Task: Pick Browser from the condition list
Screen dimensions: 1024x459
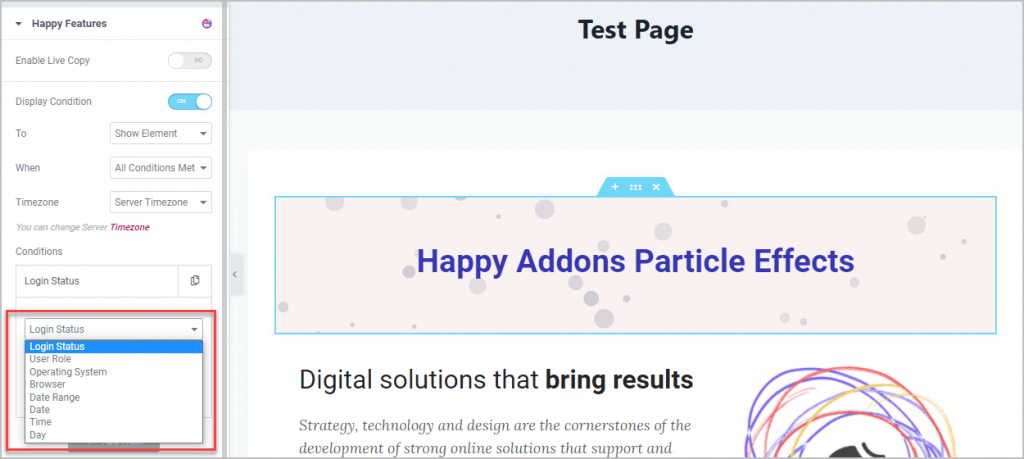Action: (x=48, y=384)
